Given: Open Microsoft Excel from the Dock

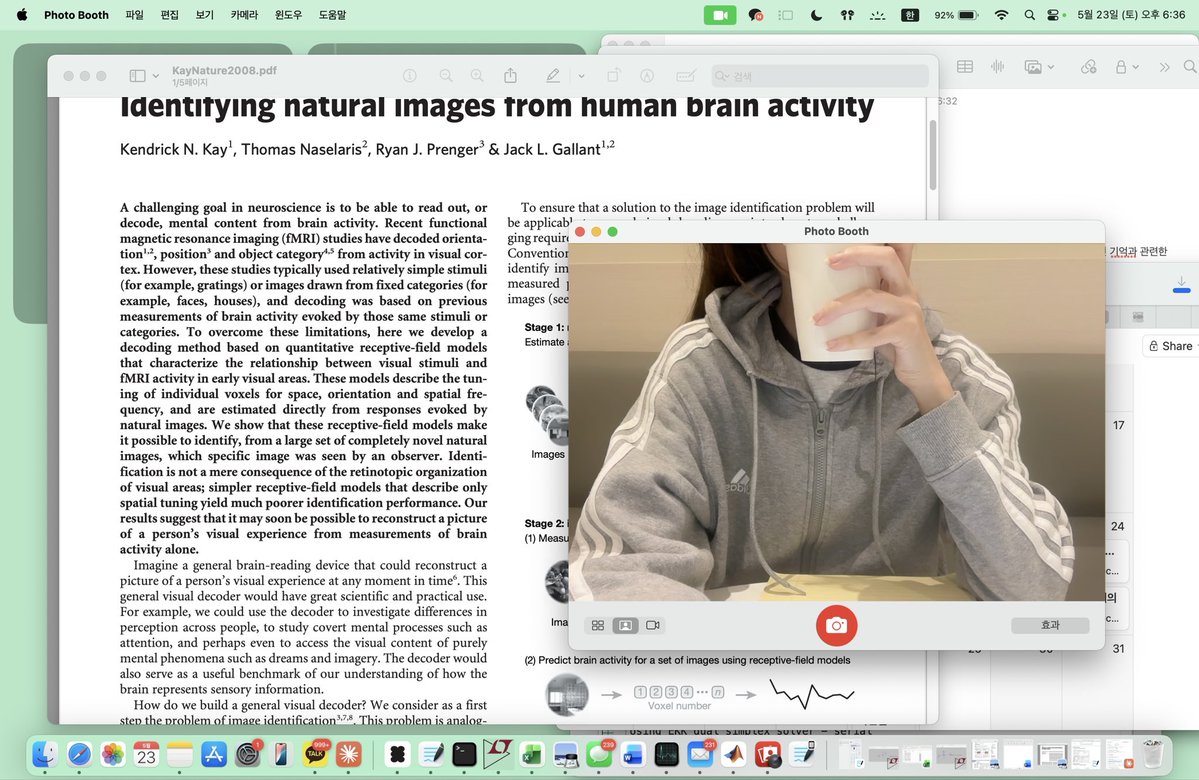Looking at the screenshot, I should (x=531, y=755).
